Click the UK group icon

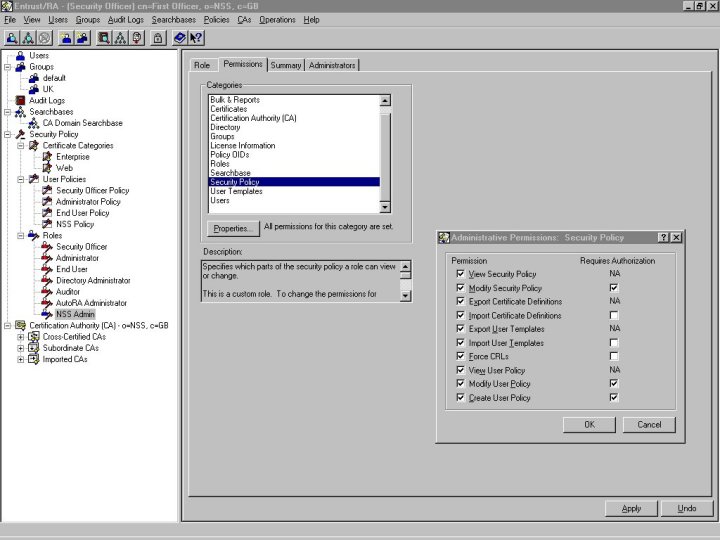pyautogui.click(x=34, y=89)
